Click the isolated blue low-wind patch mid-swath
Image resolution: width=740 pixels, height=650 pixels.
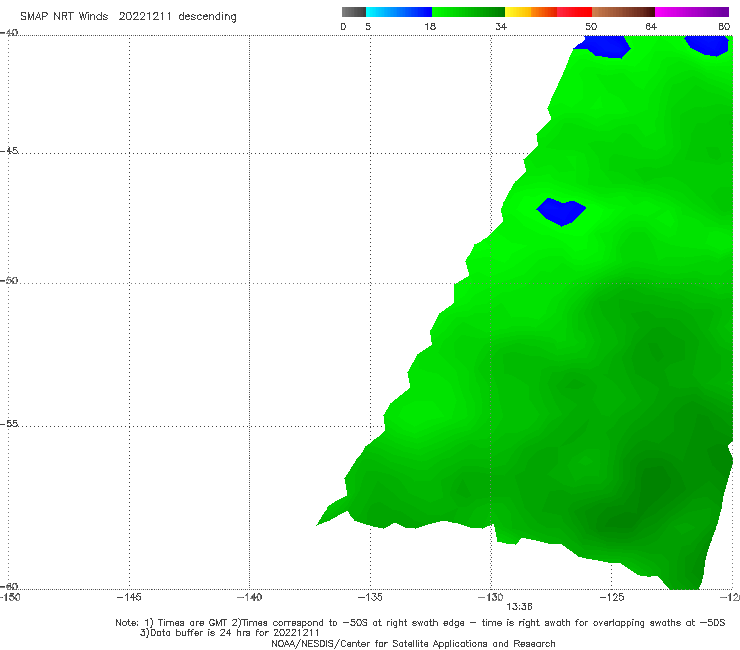(561, 212)
